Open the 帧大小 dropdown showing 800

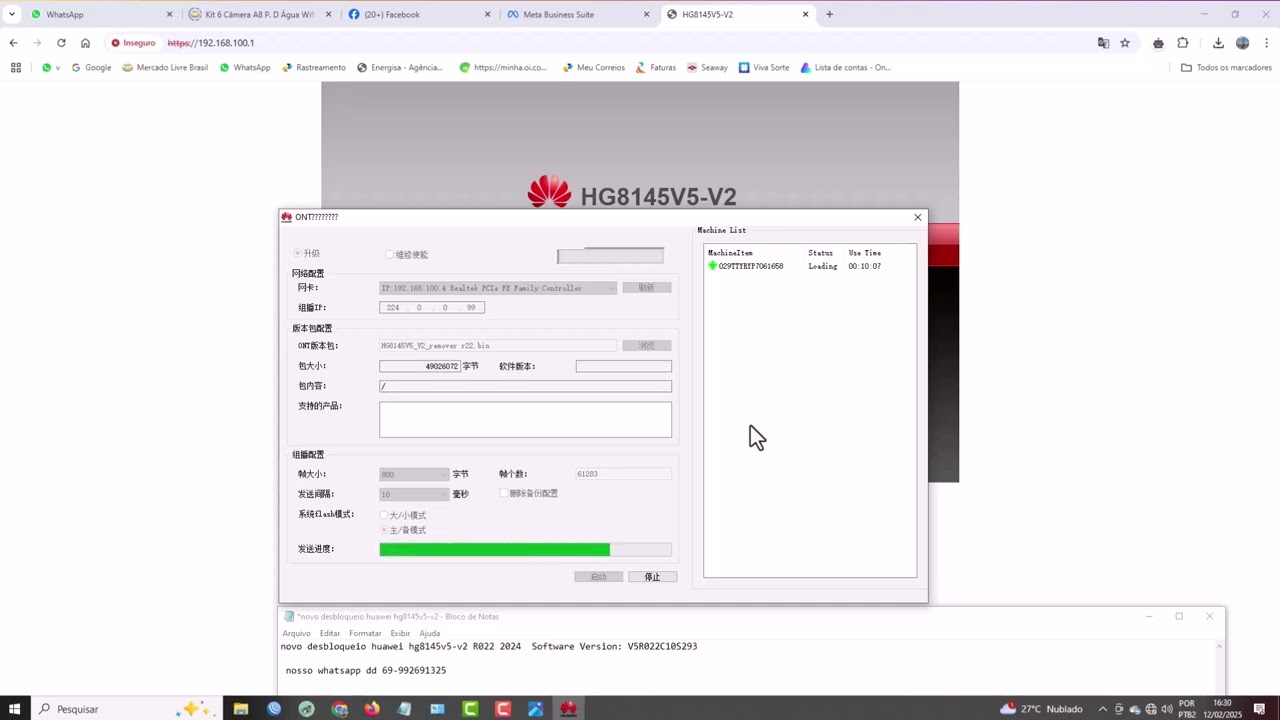(414, 474)
